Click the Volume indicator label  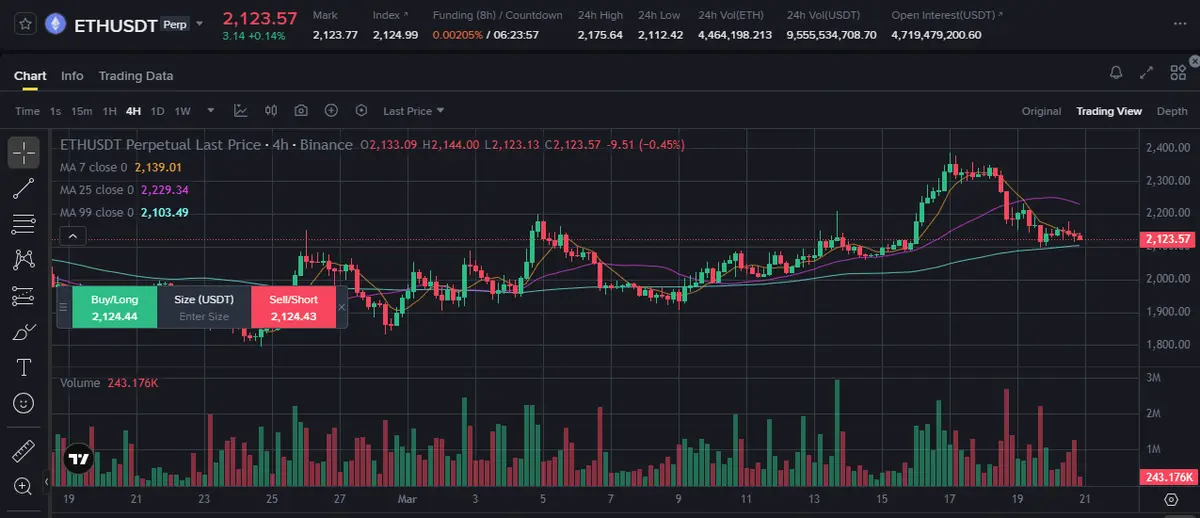[79, 383]
